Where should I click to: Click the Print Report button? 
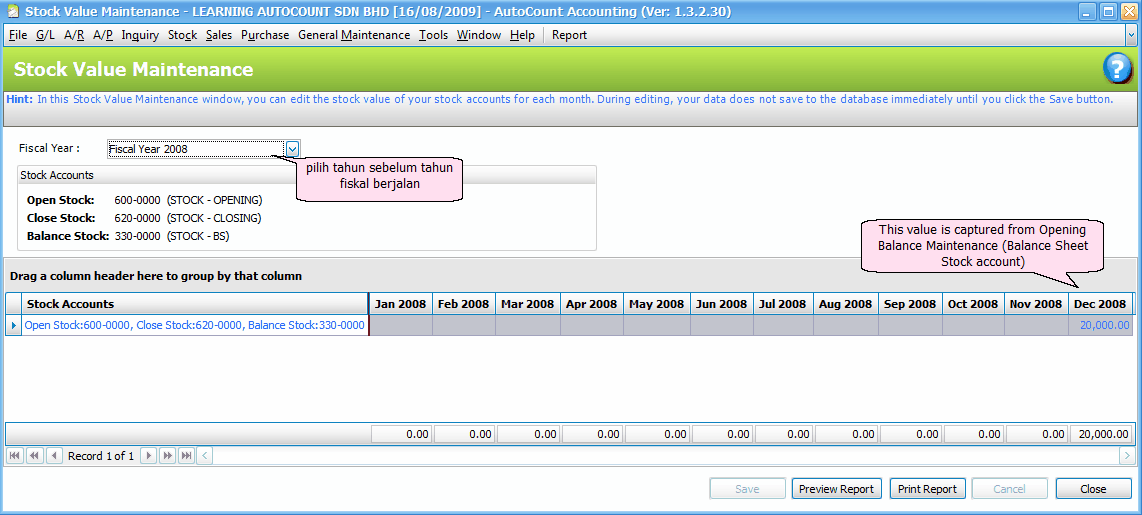(x=927, y=489)
